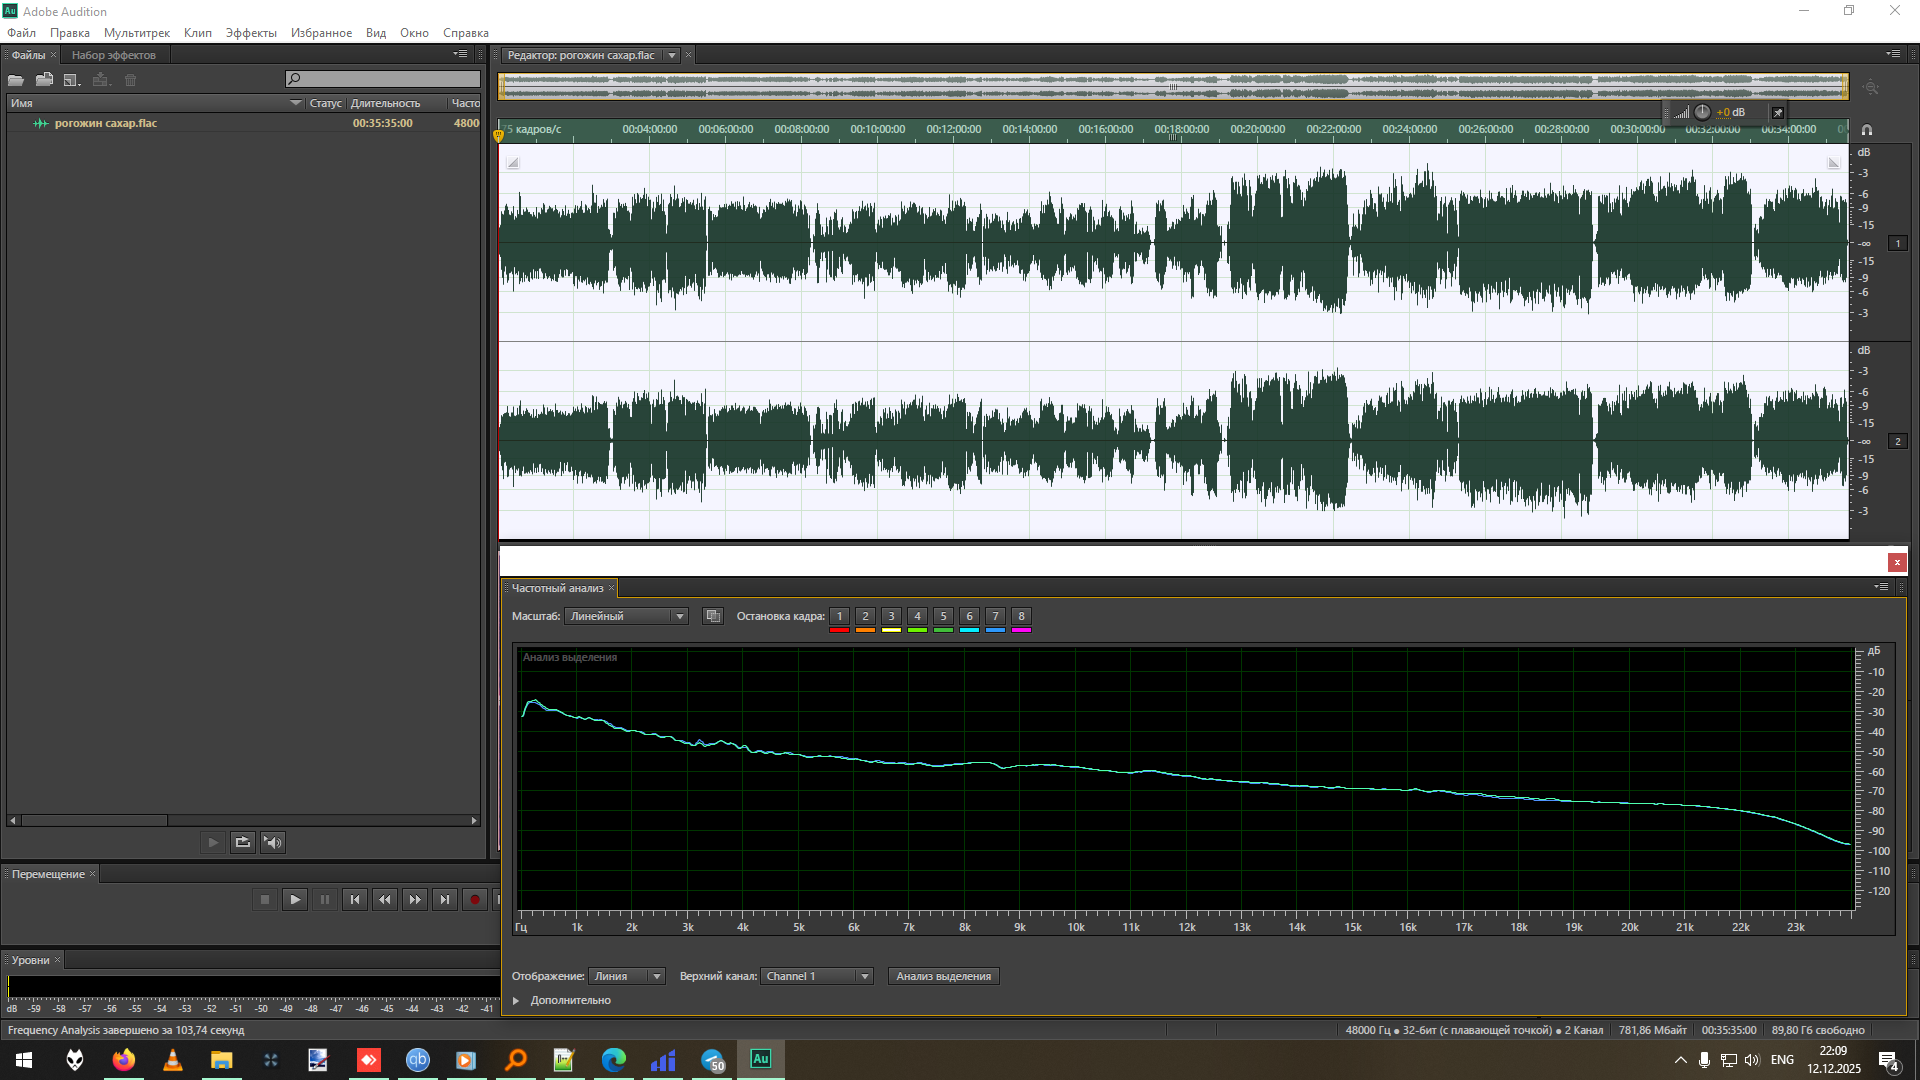
Task: Click Move Playhead to Previous button
Action: [354, 900]
